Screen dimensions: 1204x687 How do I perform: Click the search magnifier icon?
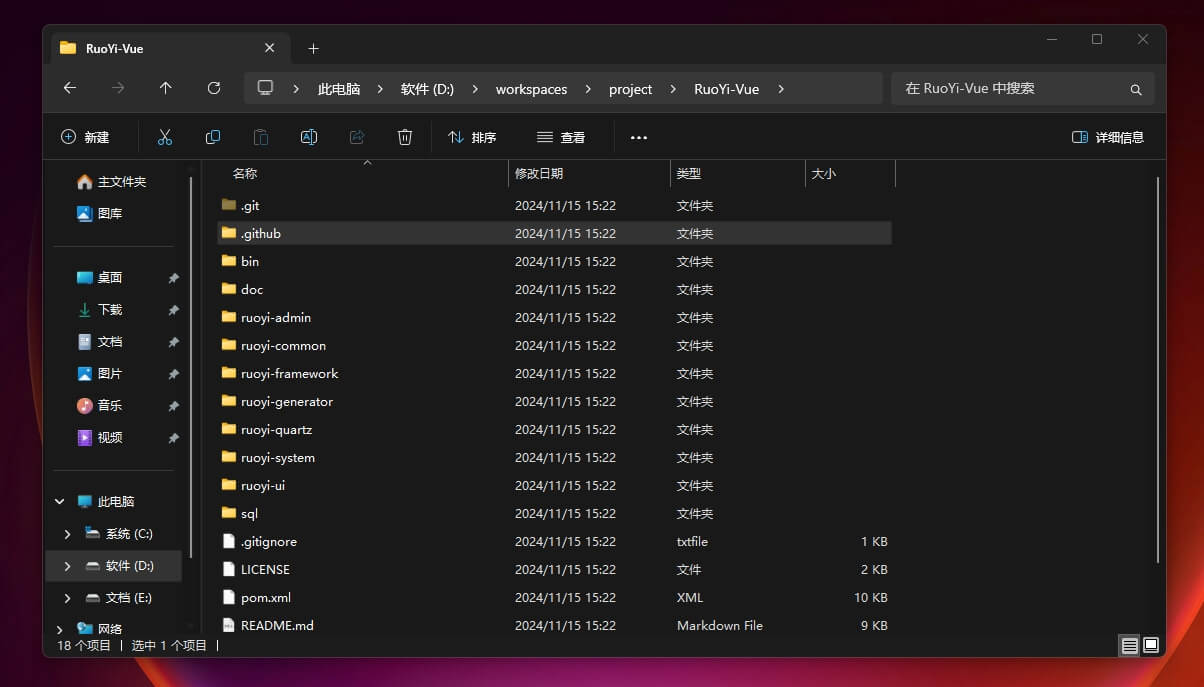[x=1136, y=89]
